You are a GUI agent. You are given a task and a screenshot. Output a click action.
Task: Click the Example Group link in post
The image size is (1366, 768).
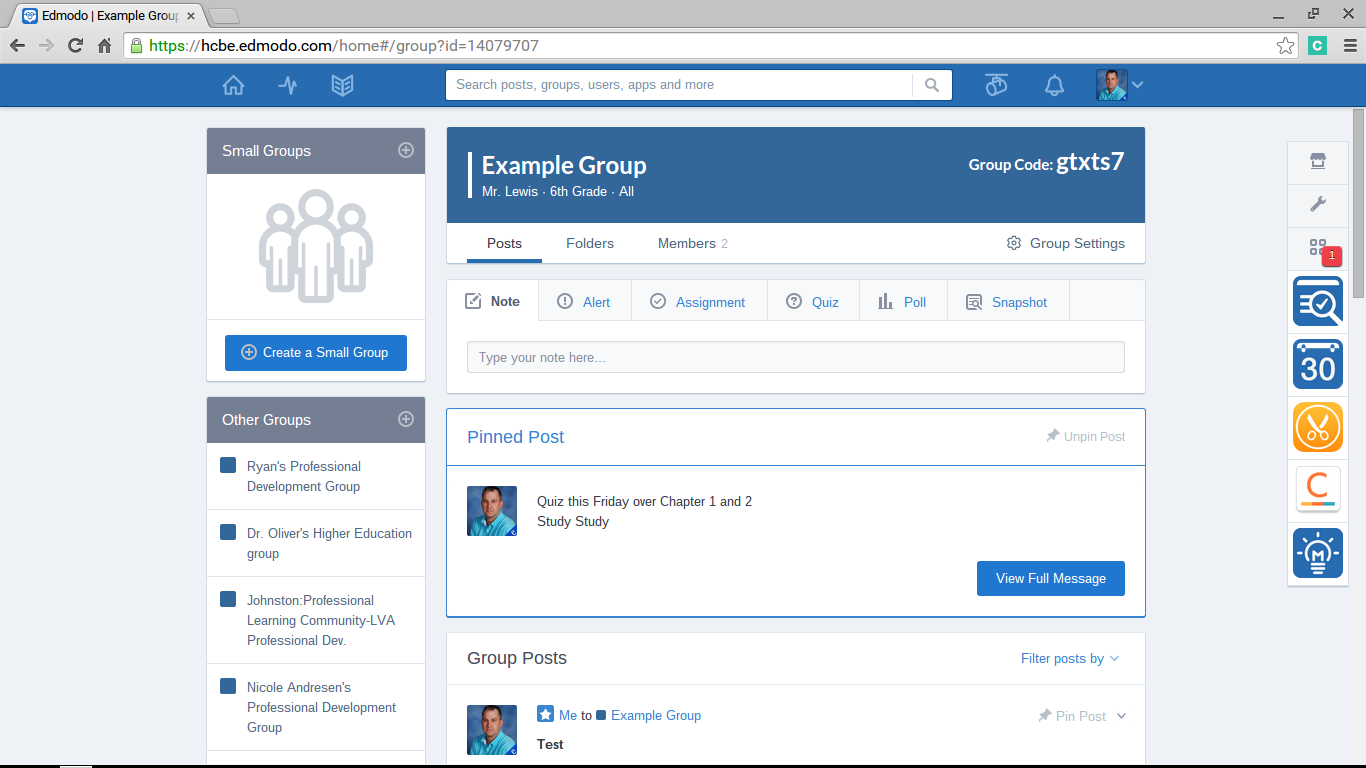pos(656,715)
